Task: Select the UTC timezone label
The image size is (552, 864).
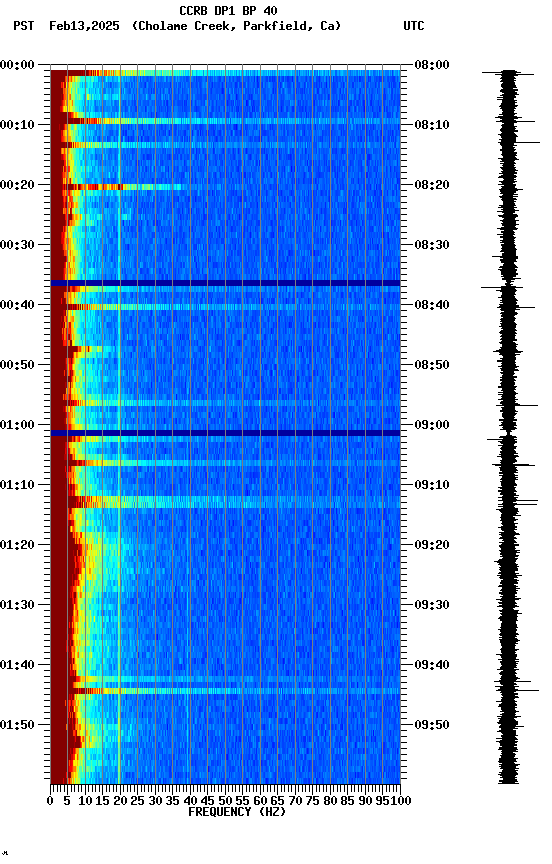Action: 414,26
